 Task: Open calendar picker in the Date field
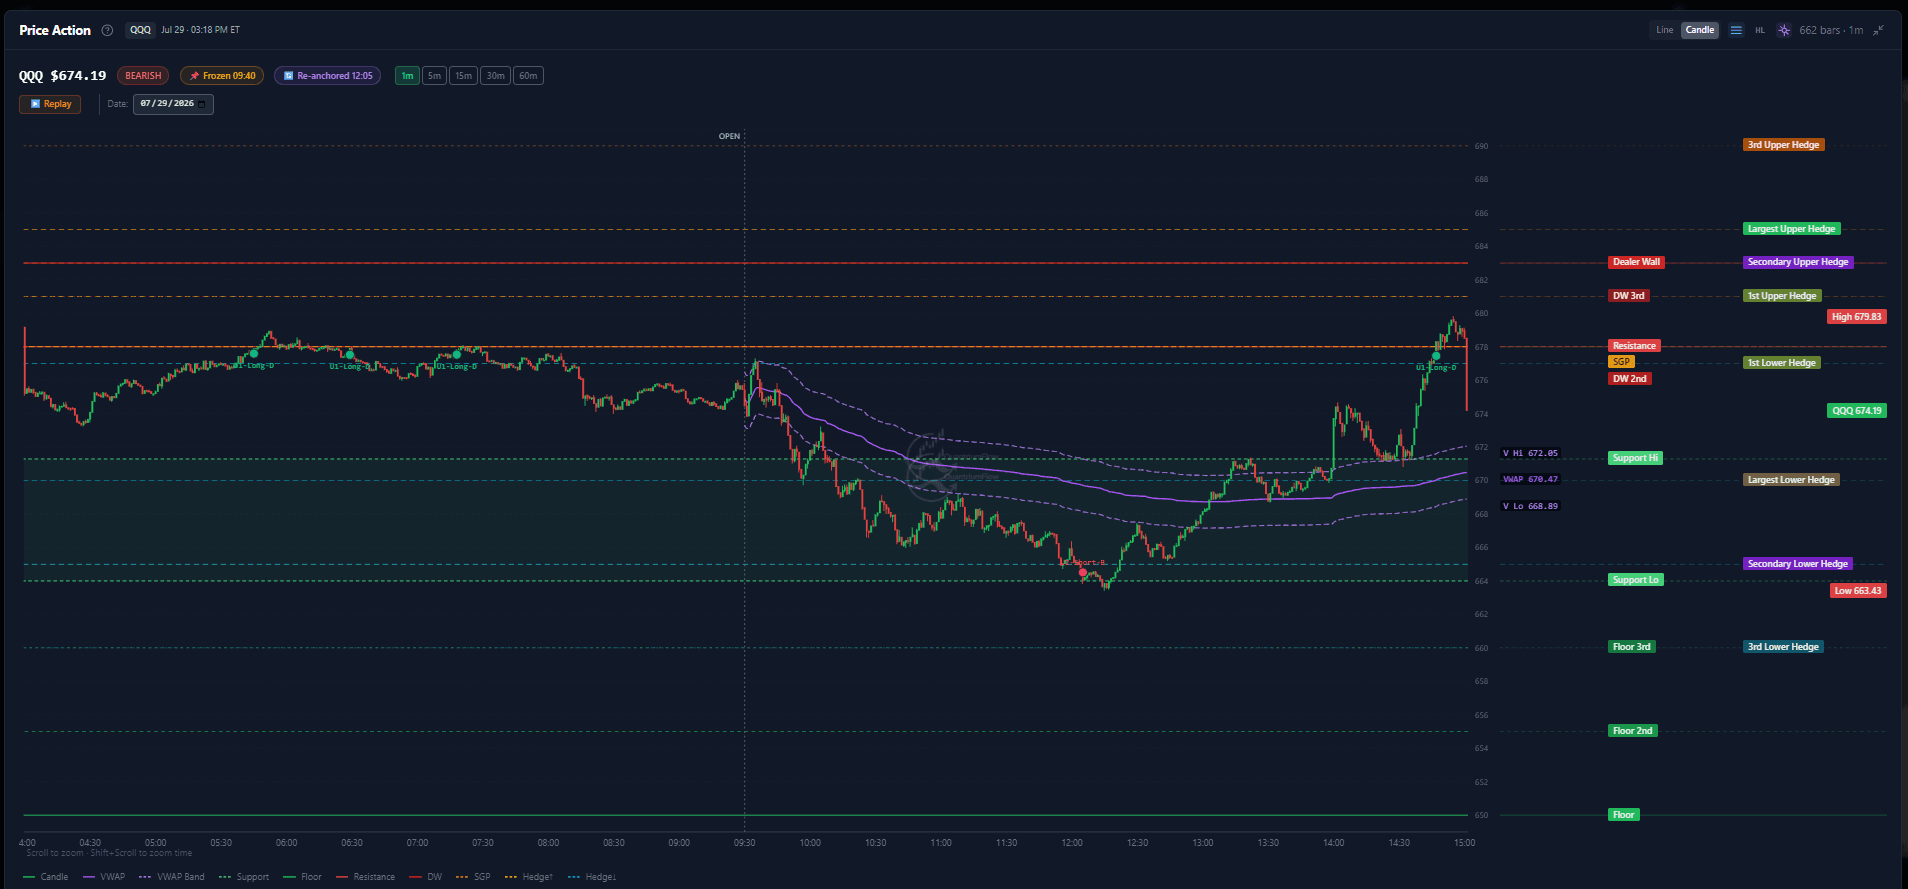[x=202, y=104]
